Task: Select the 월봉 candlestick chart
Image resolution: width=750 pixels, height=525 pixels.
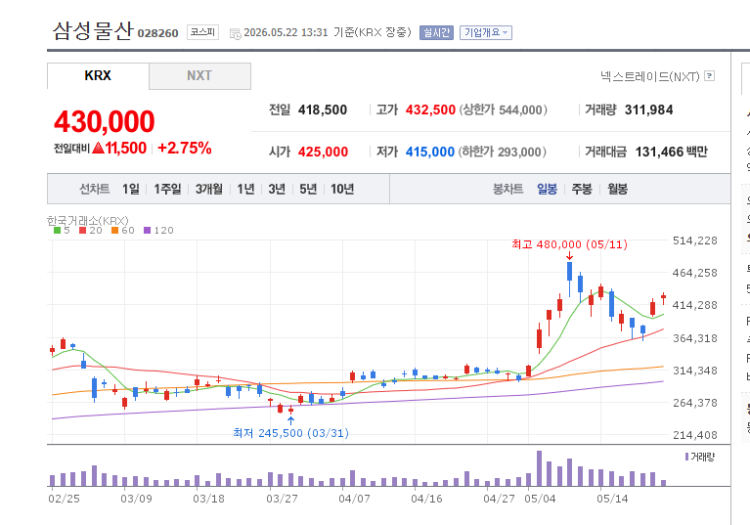Action: 618,189
